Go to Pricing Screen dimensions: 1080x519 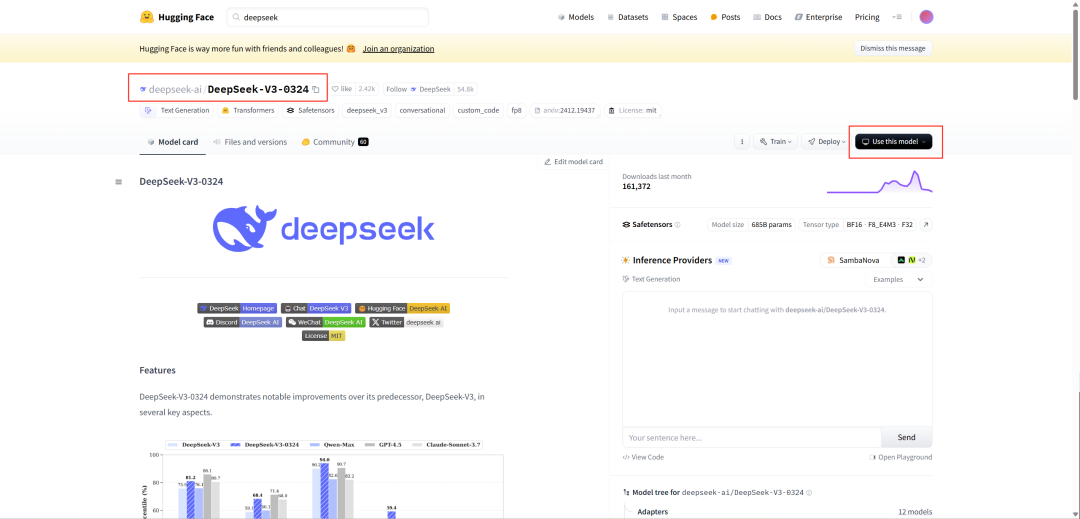point(867,17)
